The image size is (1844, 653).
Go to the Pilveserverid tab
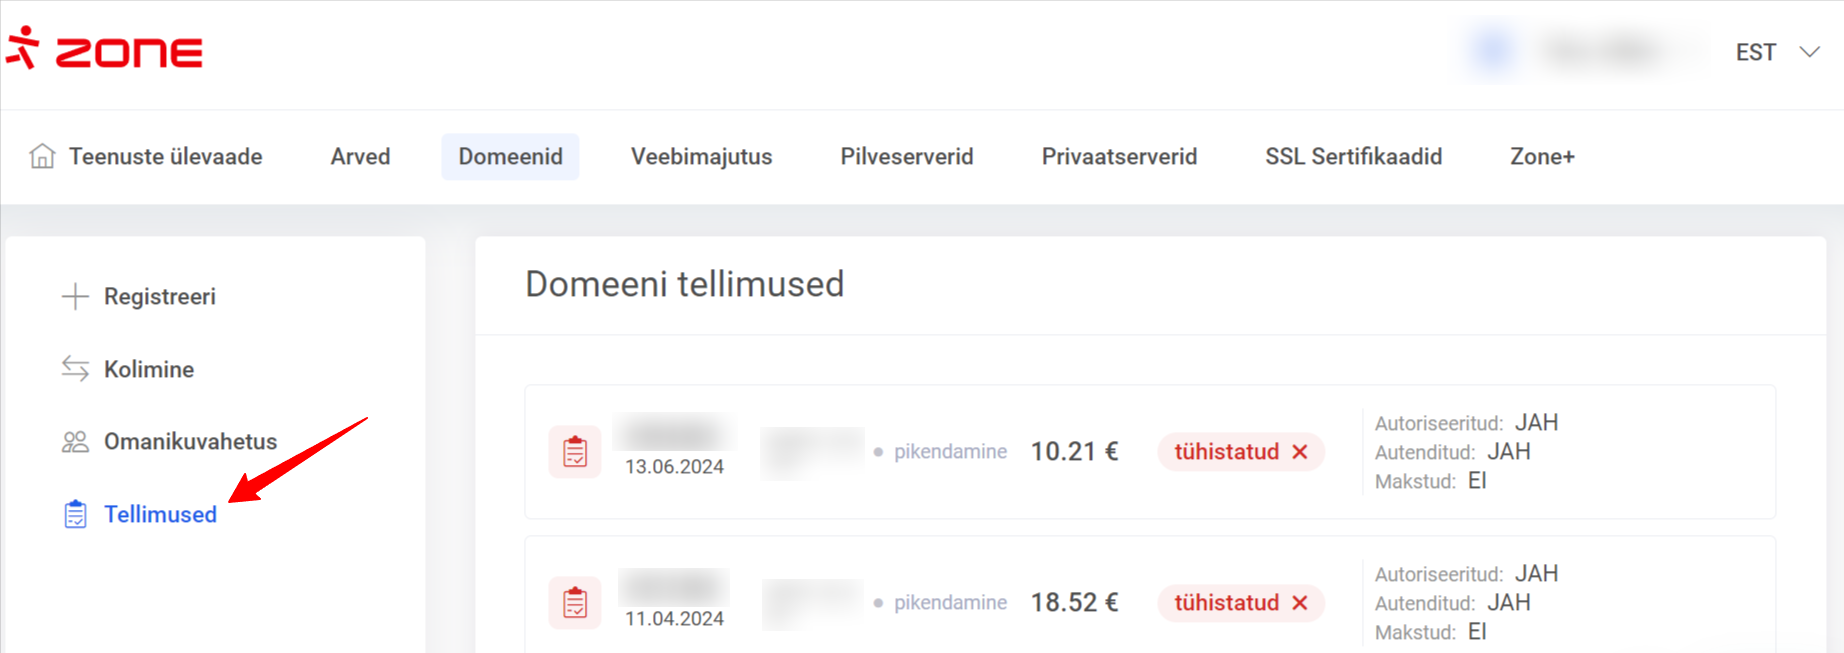click(906, 157)
